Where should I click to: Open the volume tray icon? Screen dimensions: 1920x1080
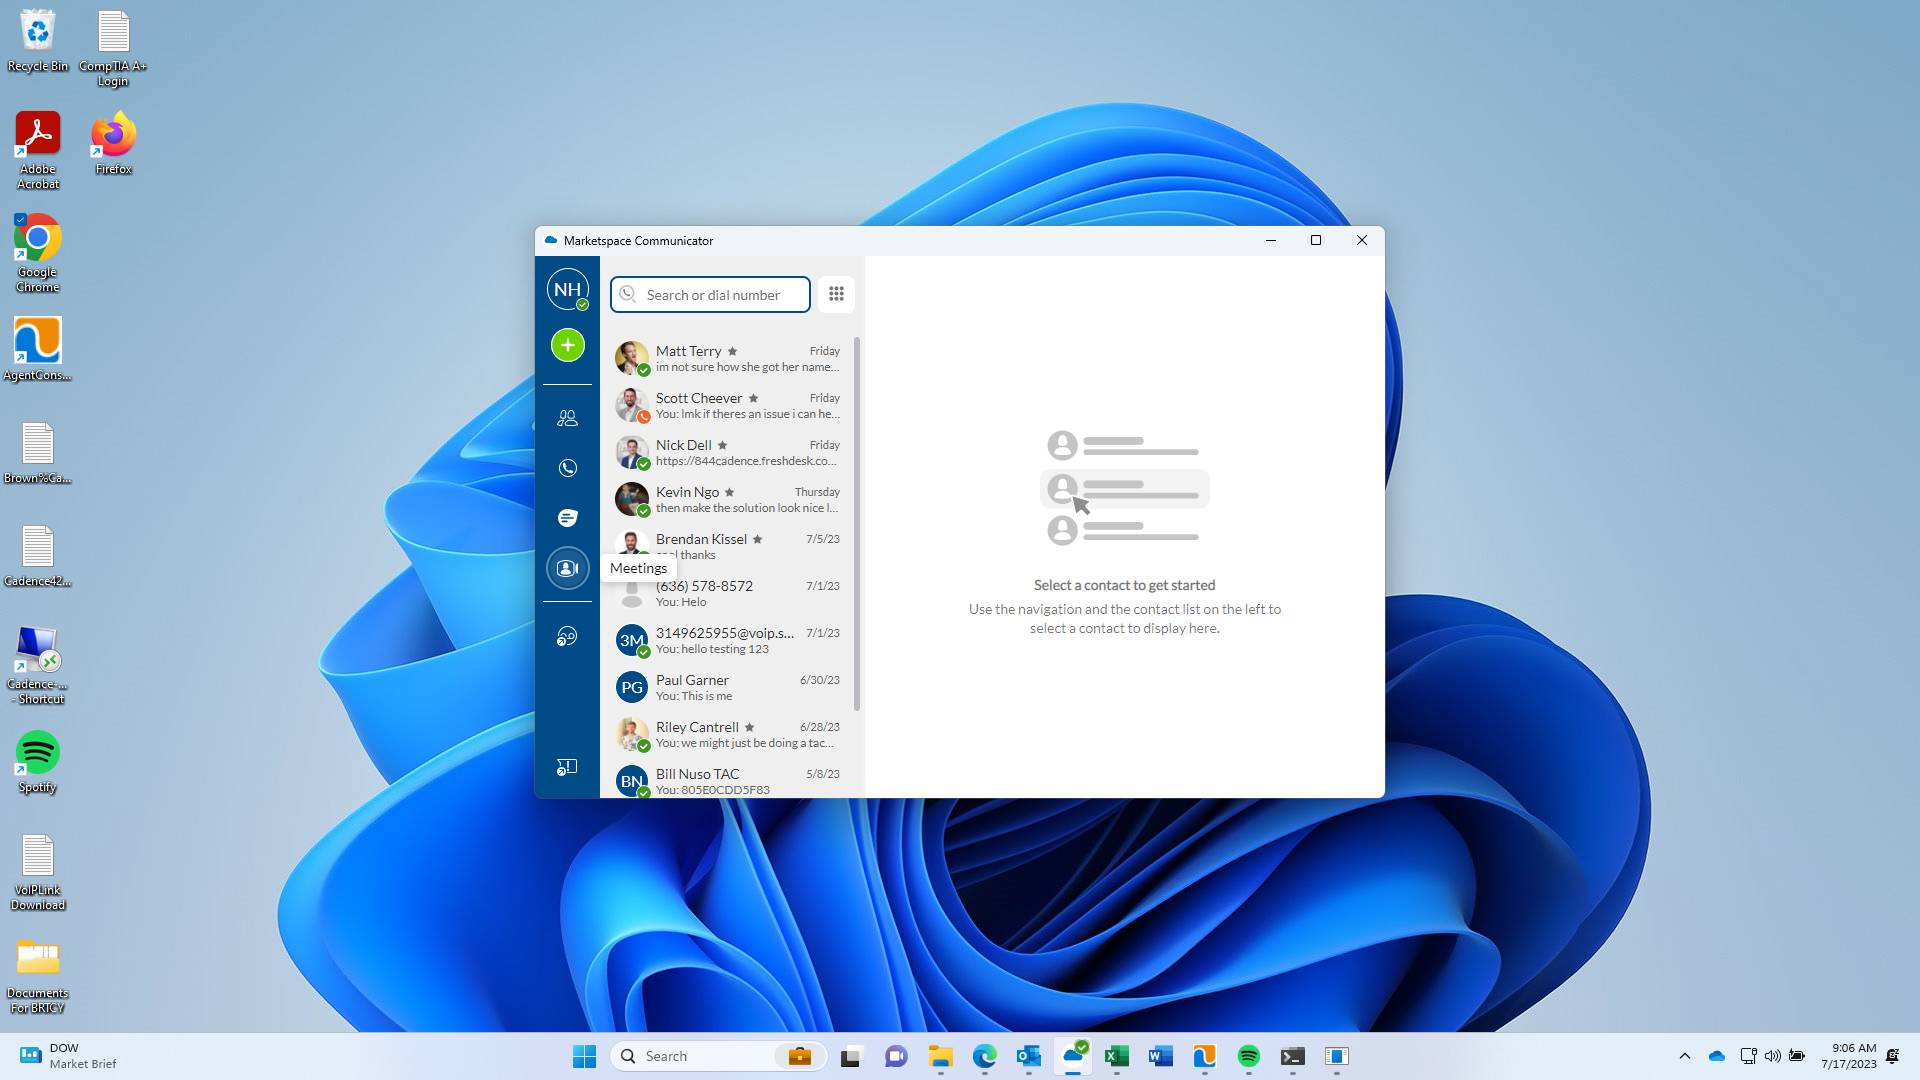pyautogui.click(x=1772, y=1056)
